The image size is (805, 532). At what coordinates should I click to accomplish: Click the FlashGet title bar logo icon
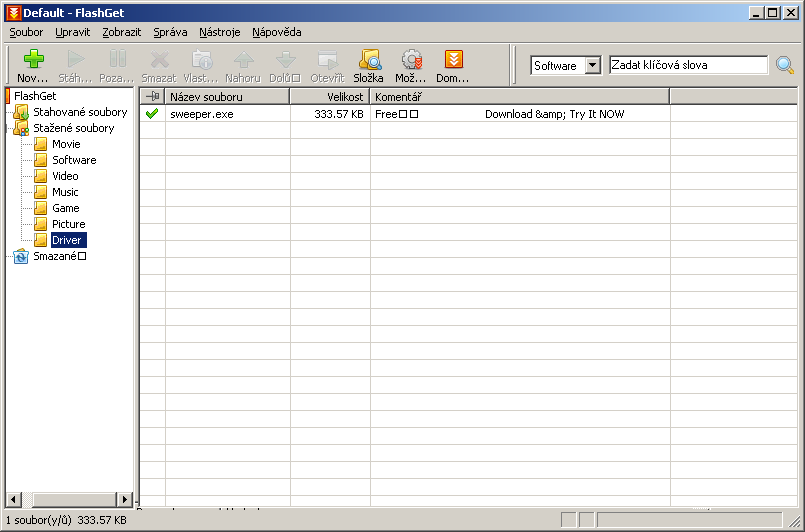point(14,13)
